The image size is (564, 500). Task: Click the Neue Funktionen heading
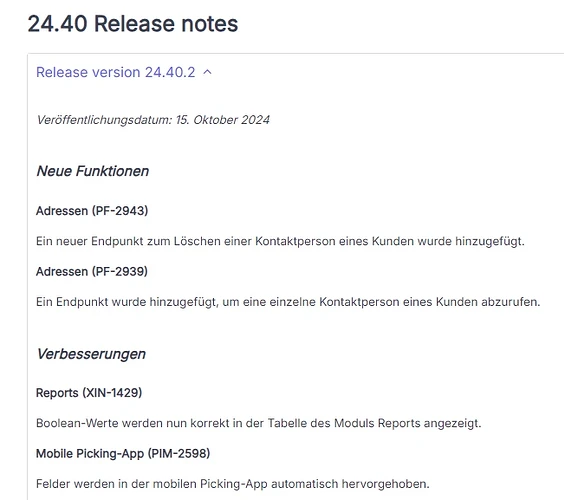point(93,171)
